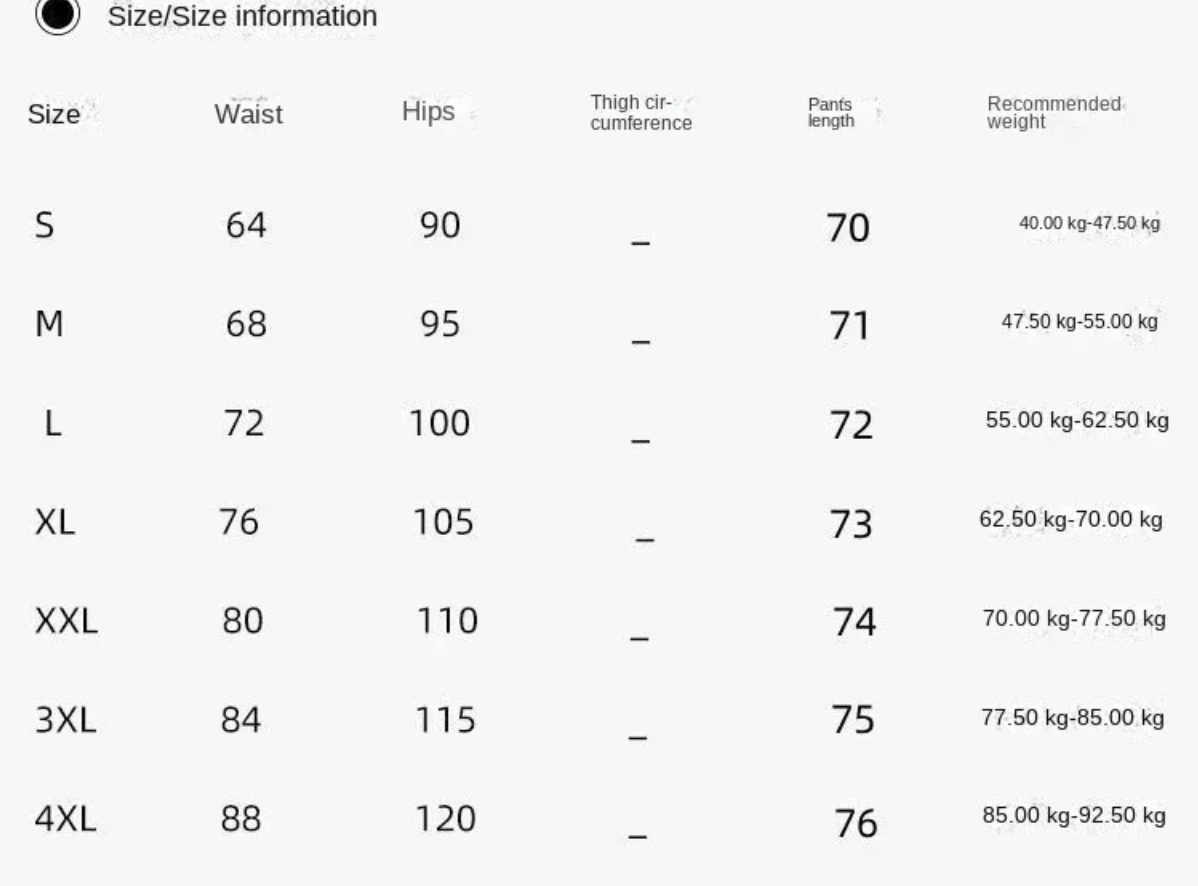The height and width of the screenshot is (886, 1198).
Task: Select the S size row label
Action: (44, 225)
